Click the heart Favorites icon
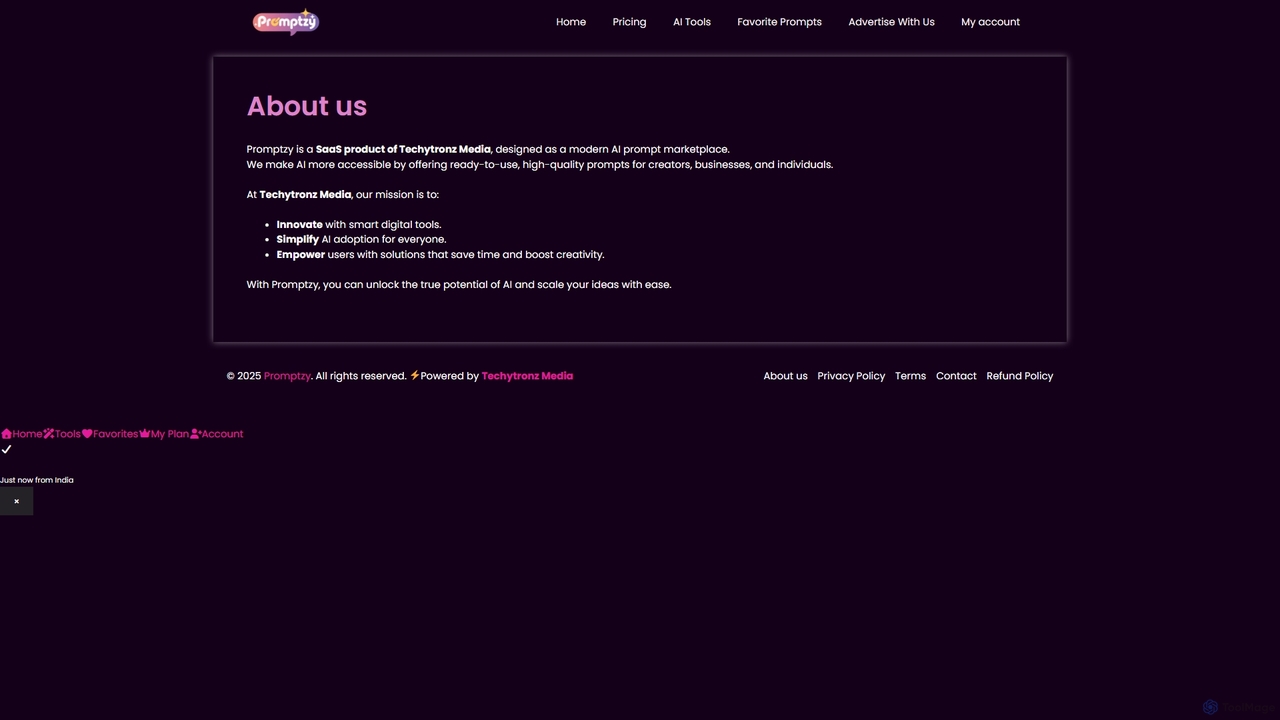 [87, 434]
